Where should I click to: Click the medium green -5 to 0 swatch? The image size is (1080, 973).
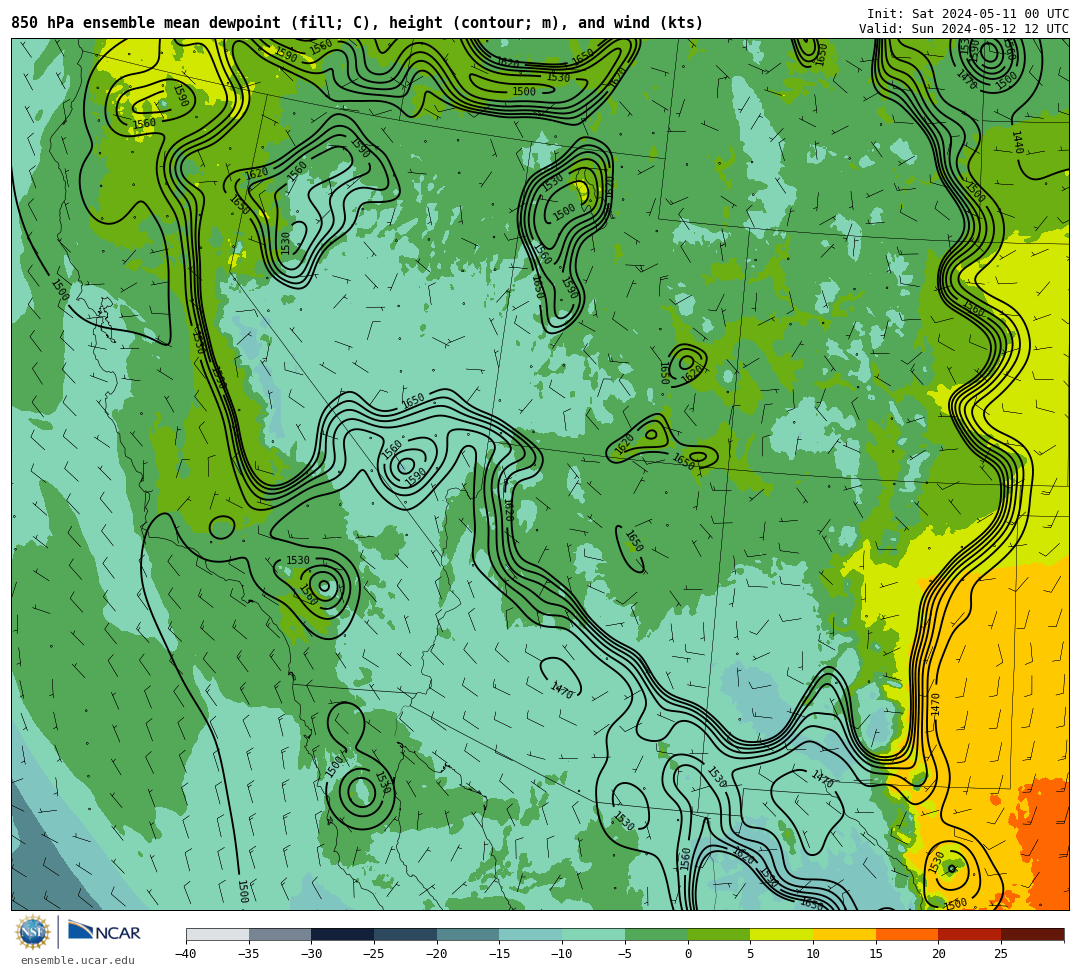(656, 934)
